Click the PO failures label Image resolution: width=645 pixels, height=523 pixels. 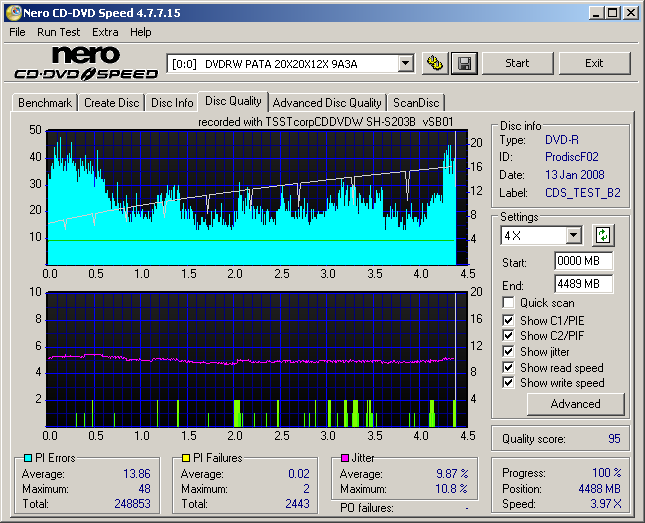click(x=367, y=508)
